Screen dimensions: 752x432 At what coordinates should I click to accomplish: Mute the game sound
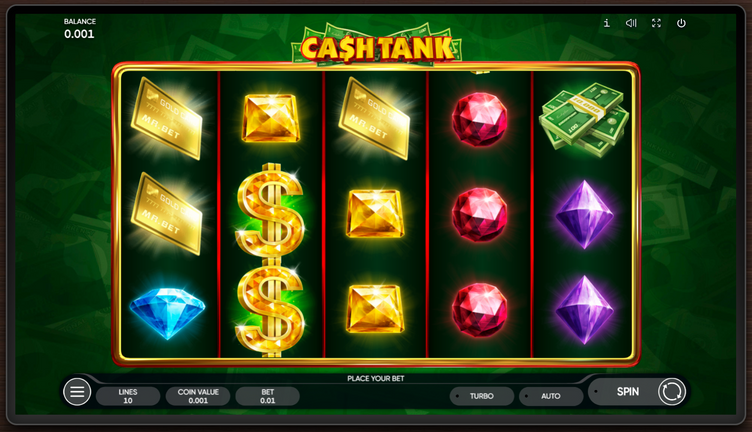[631, 23]
